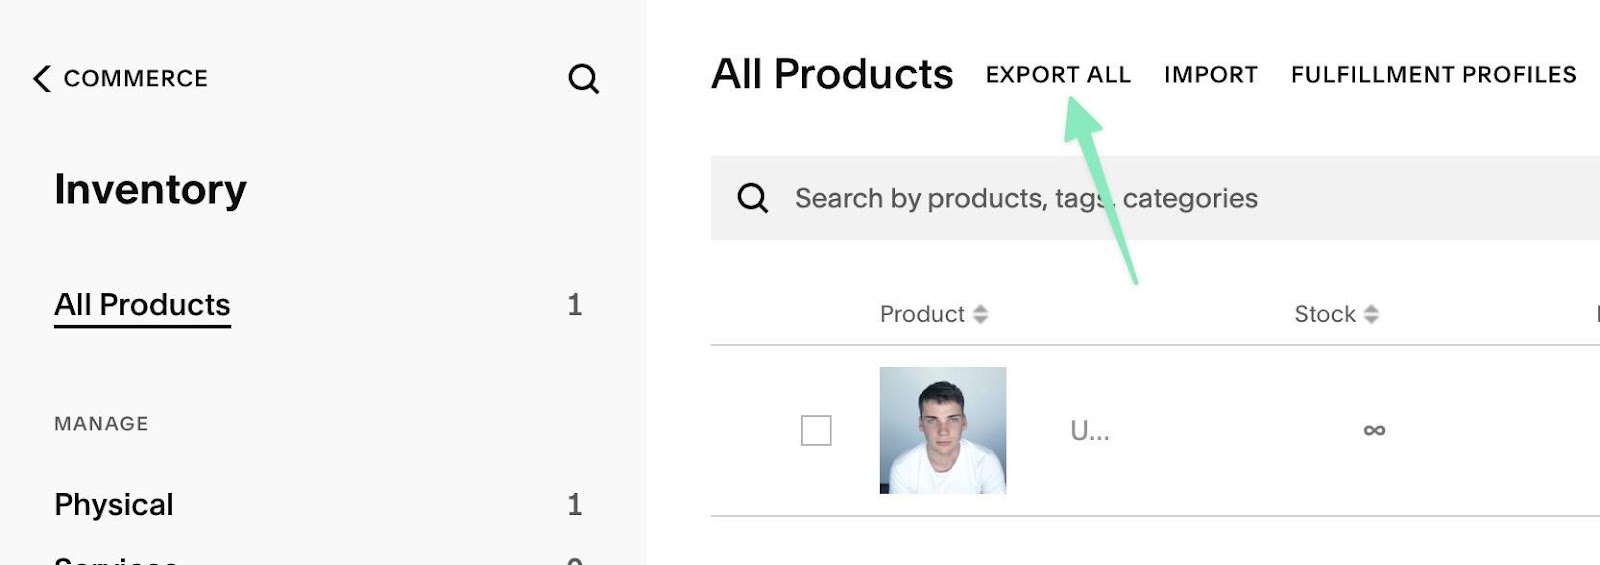Select the product row checkbox

point(816,431)
